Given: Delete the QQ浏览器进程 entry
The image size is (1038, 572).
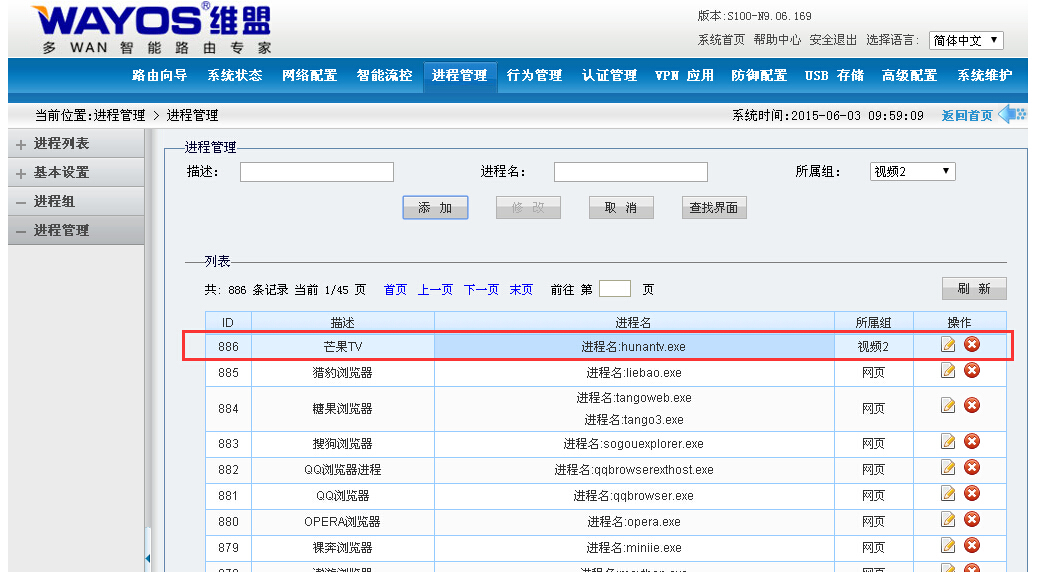Looking at the screenshot, I should coord(971,468).
